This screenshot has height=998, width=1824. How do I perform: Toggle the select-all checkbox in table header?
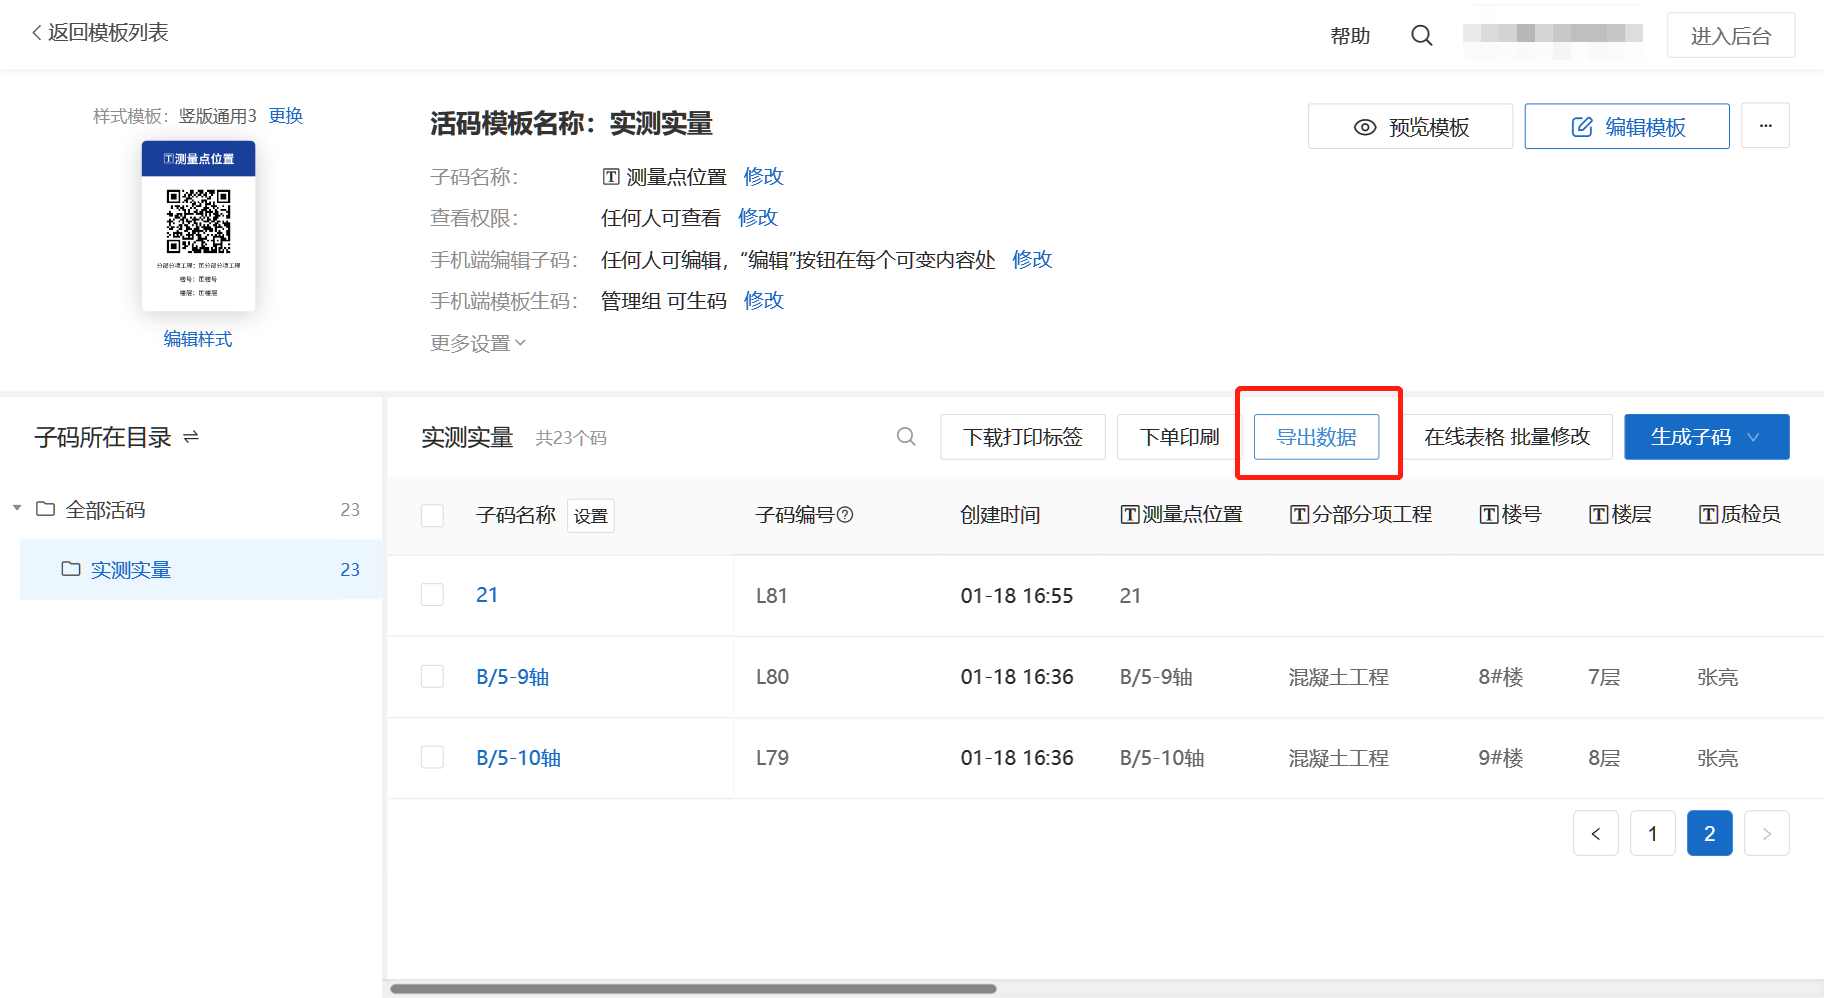point(432,515)
